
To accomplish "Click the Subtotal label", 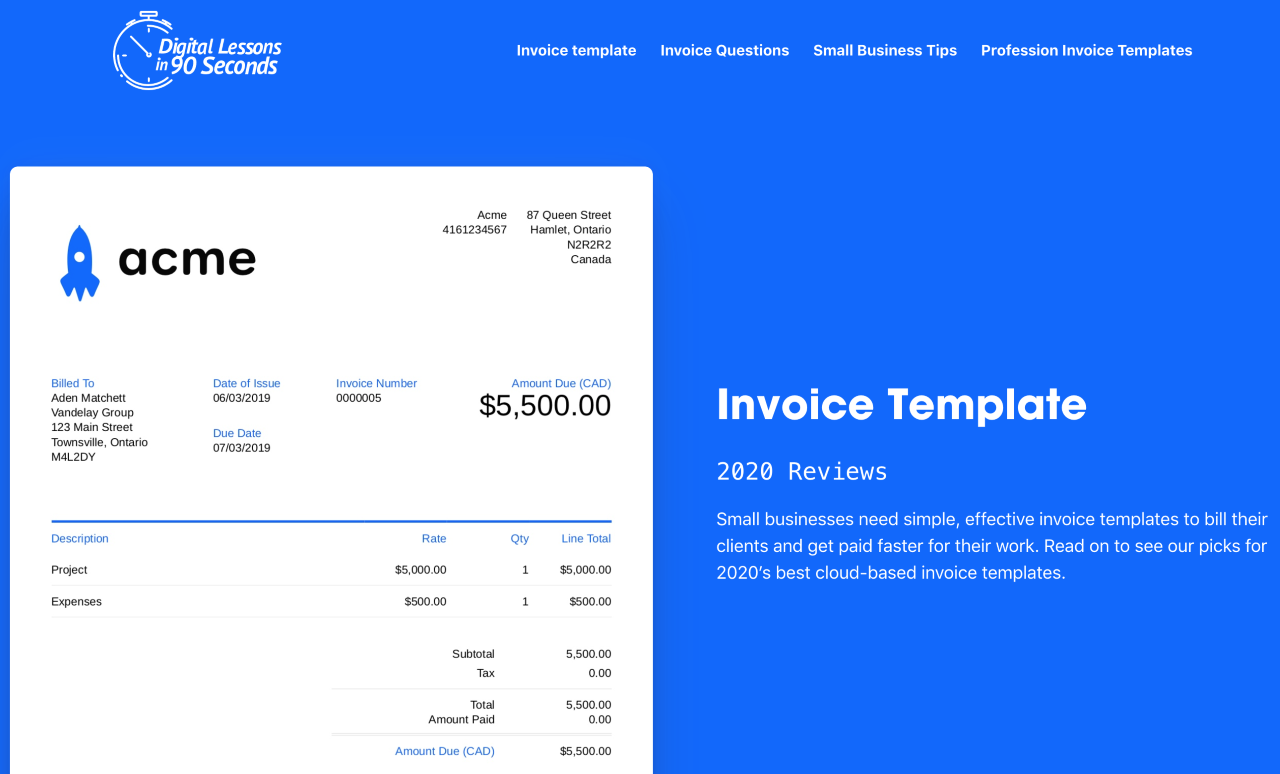I will (473, 654).
